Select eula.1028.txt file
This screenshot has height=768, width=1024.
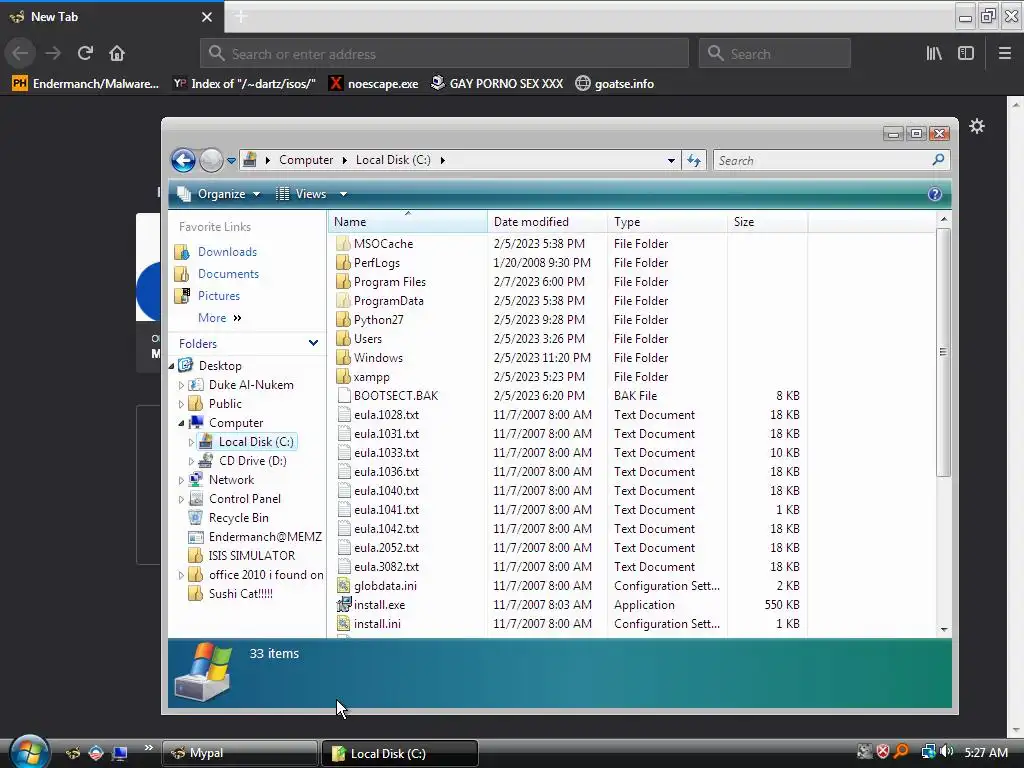coord(387,415)
